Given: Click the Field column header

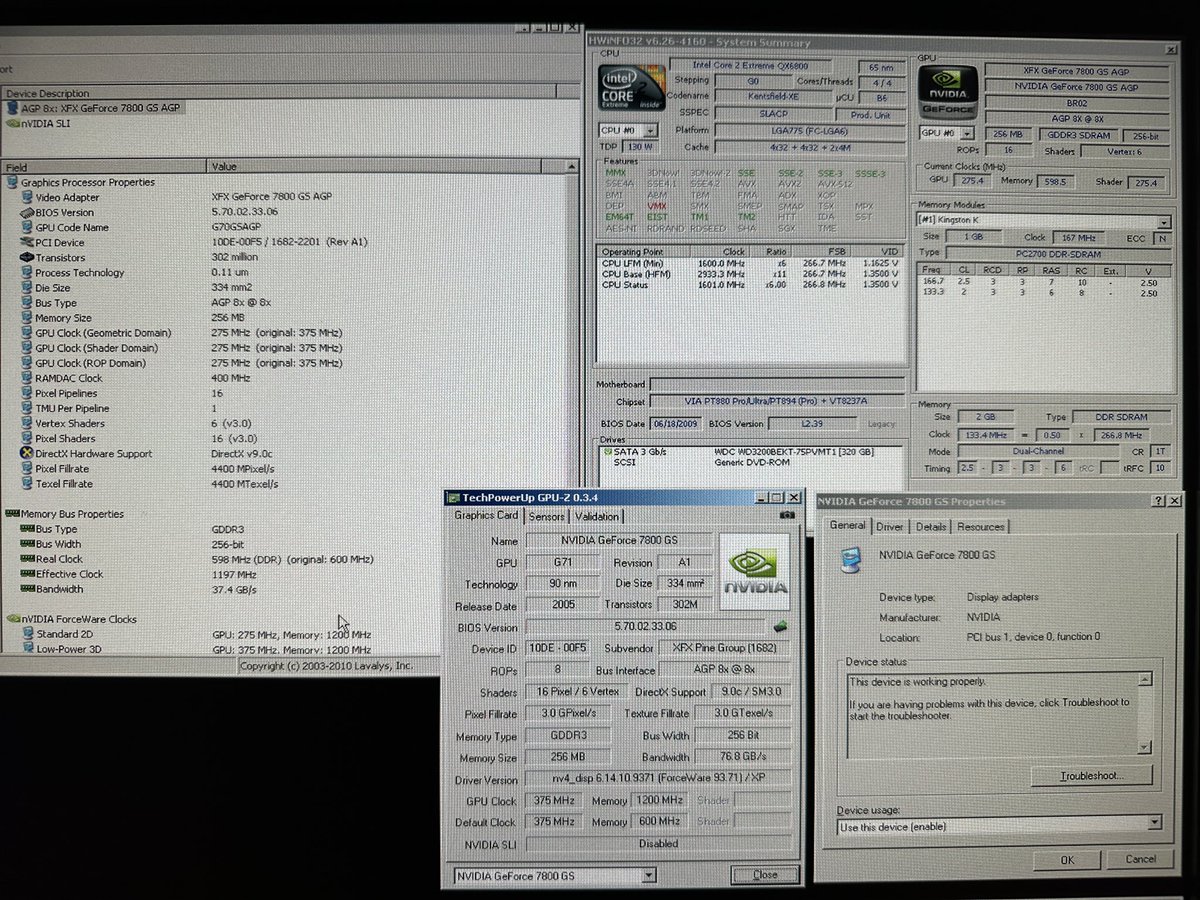Looking at the screenshot, I should (x=104, y=167).
